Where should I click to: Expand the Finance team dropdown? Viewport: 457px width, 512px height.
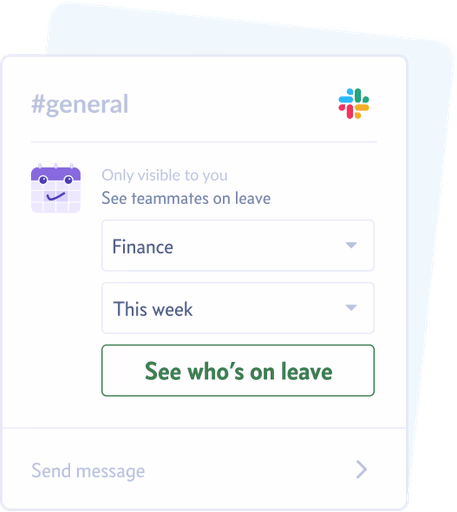point(238,245)
